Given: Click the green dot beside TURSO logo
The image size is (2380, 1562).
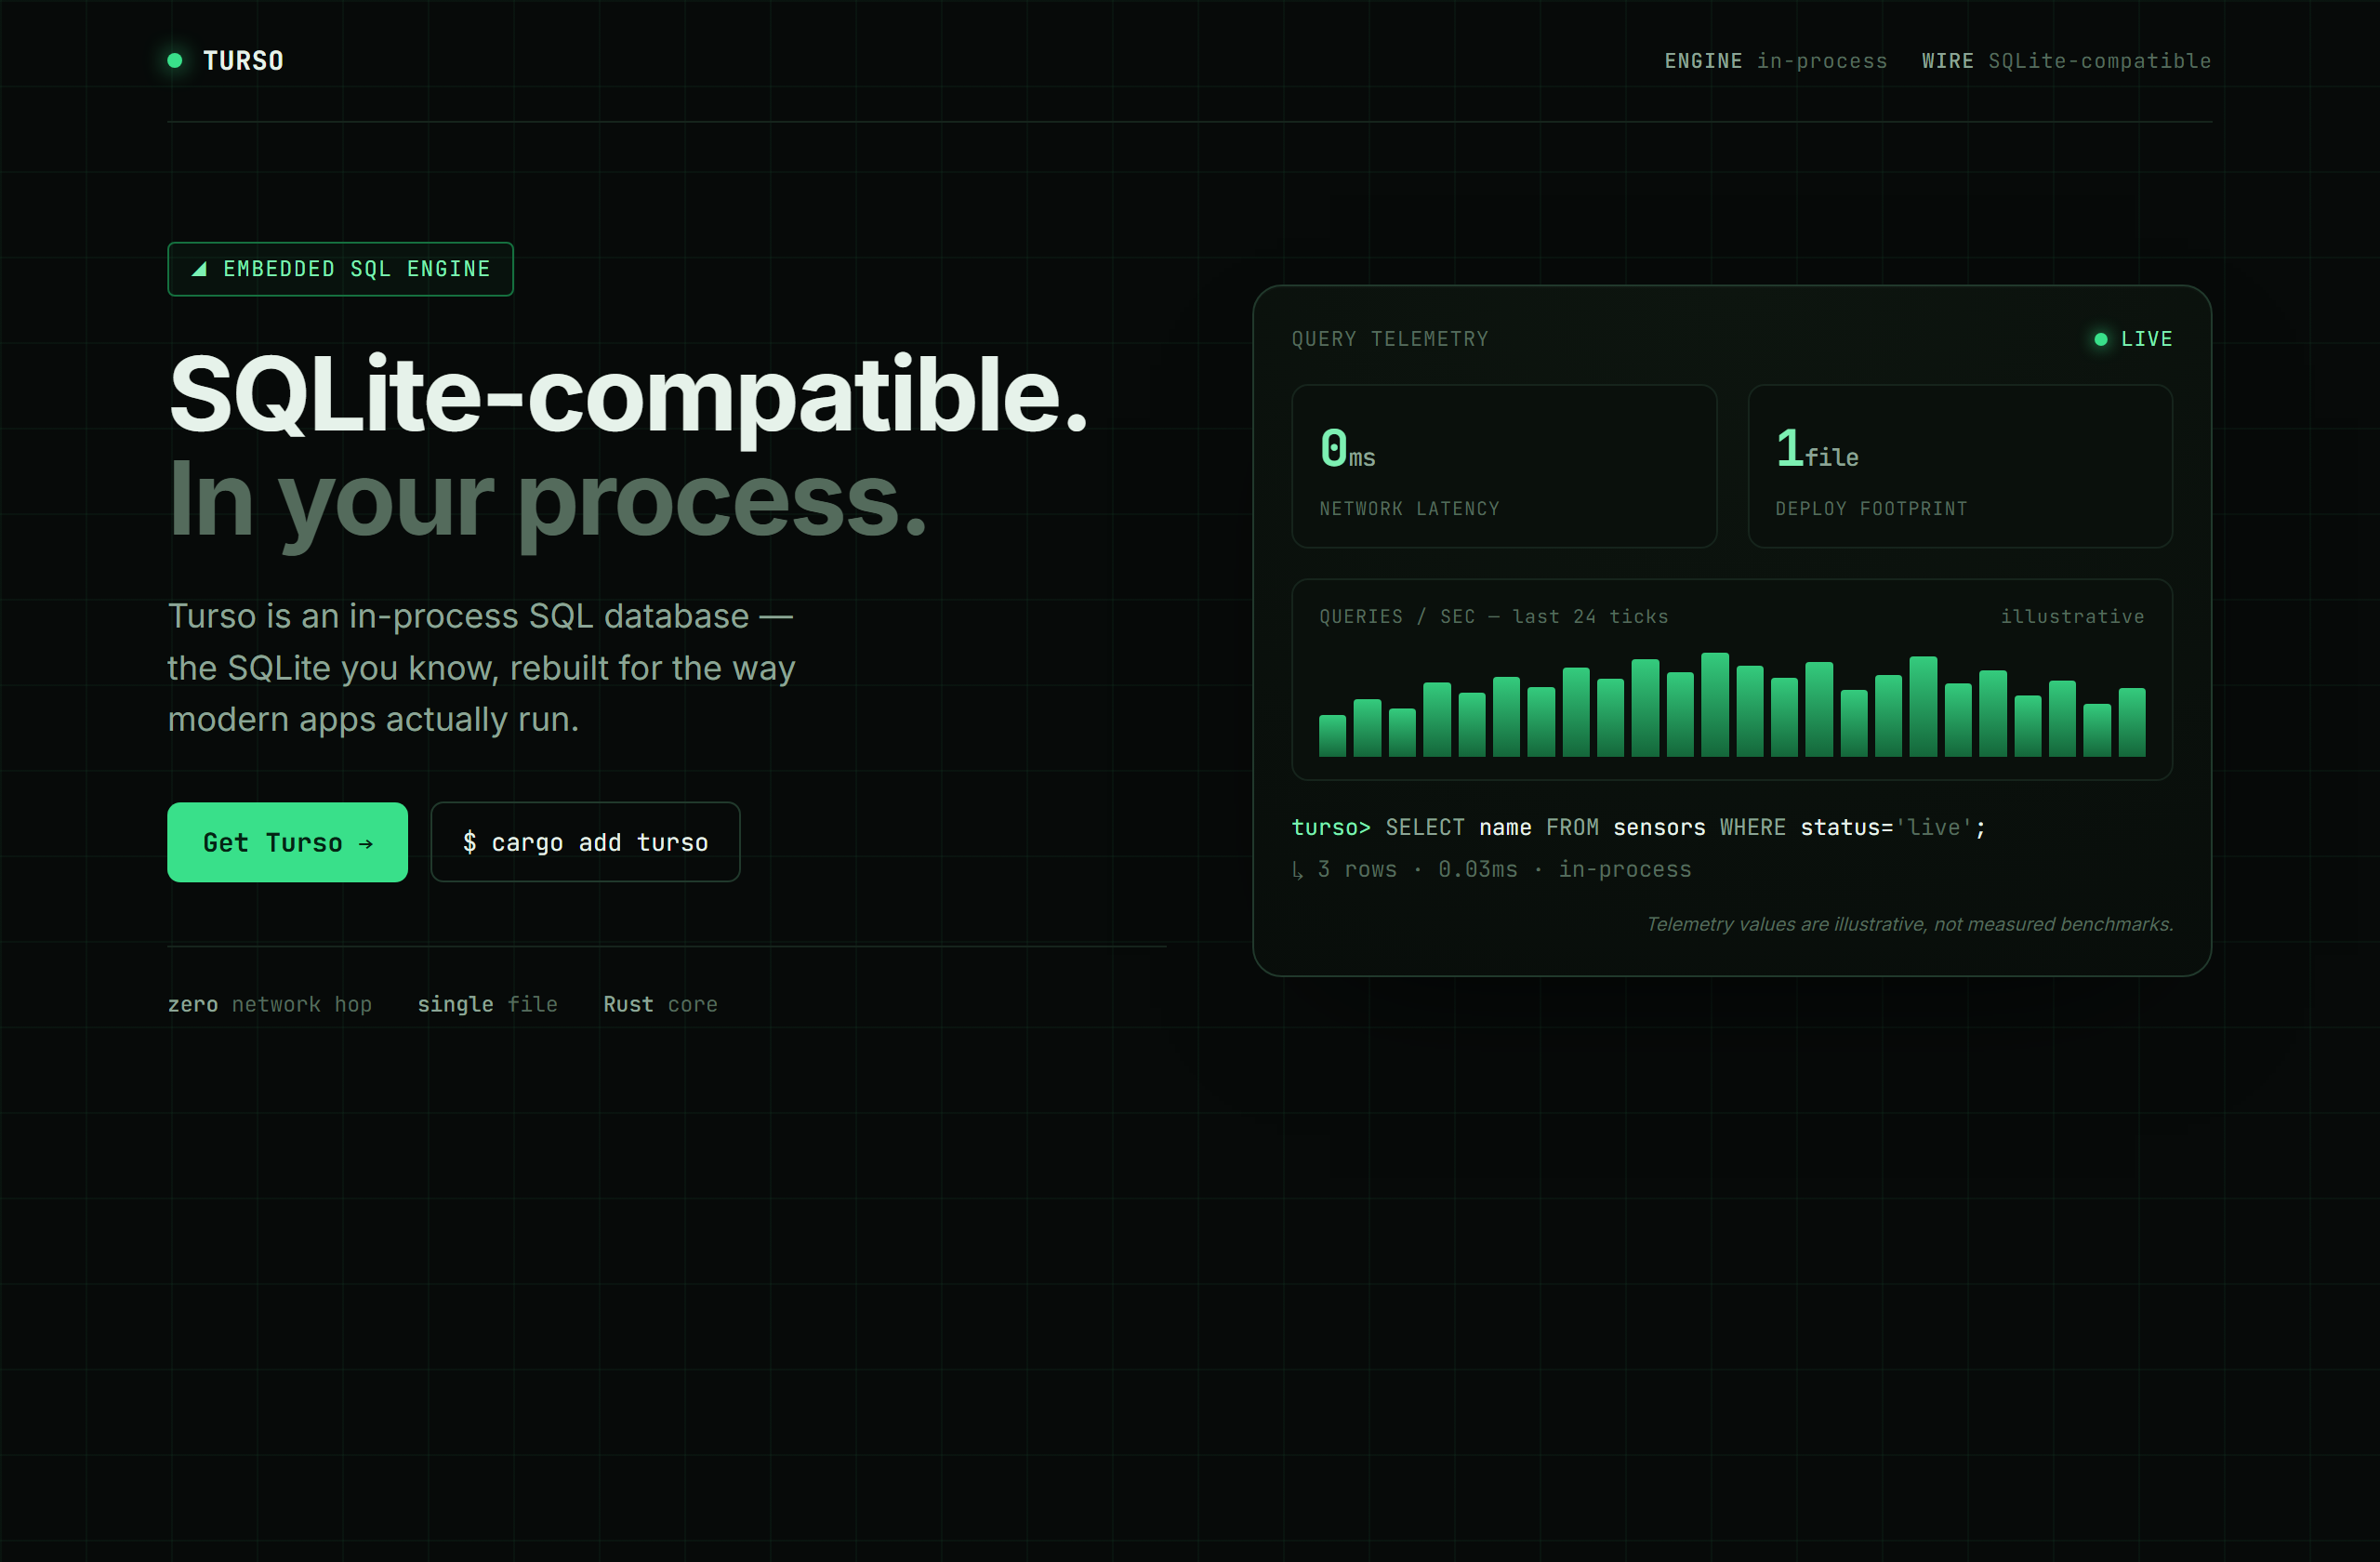Looking at the screenshot, I should pos(175,61).
